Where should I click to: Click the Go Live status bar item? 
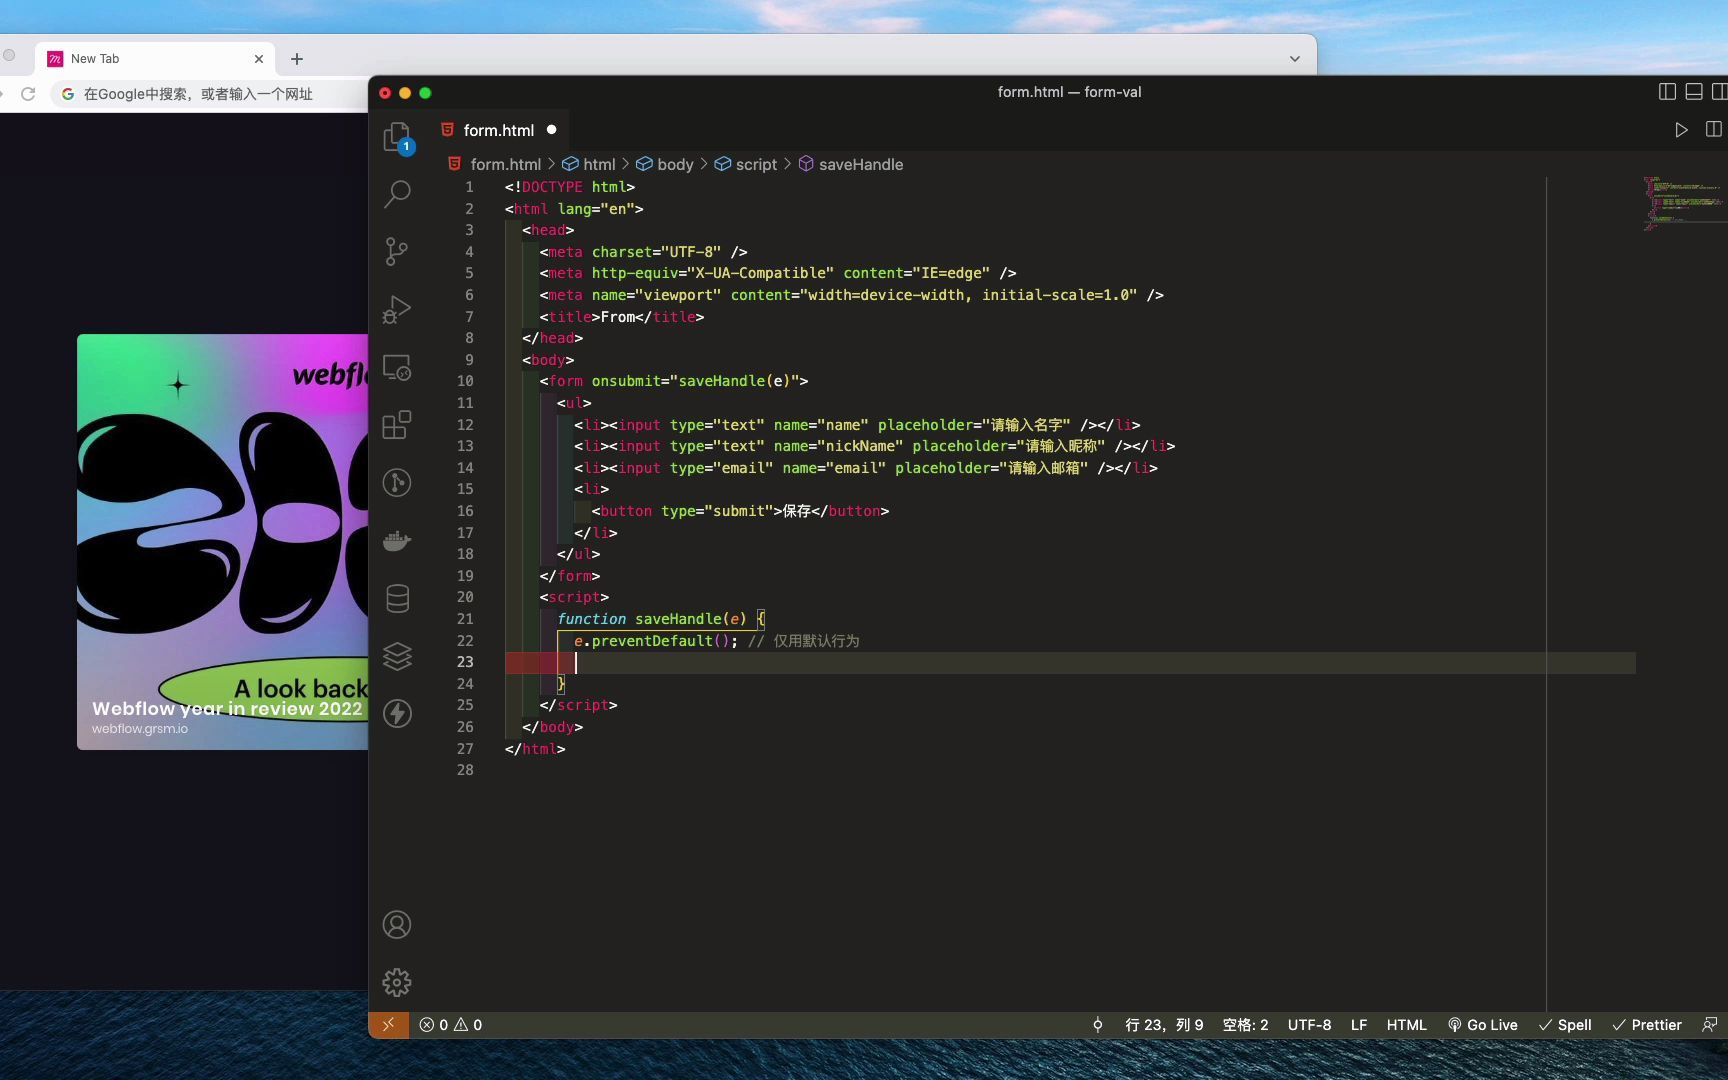click(1482, 1025)
